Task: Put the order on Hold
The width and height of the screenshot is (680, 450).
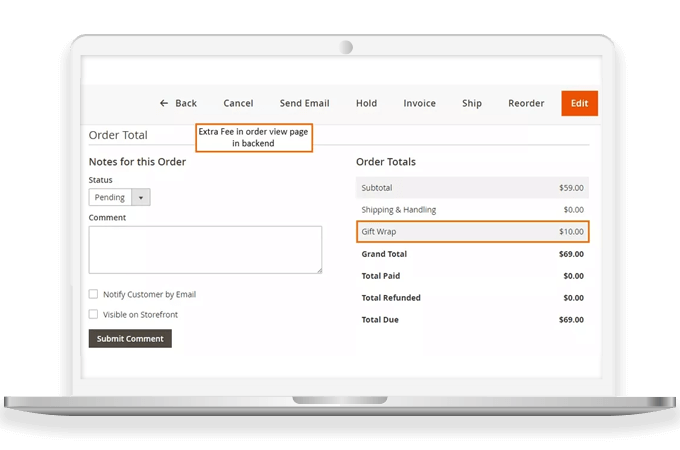Action: (x=366, y=103)
